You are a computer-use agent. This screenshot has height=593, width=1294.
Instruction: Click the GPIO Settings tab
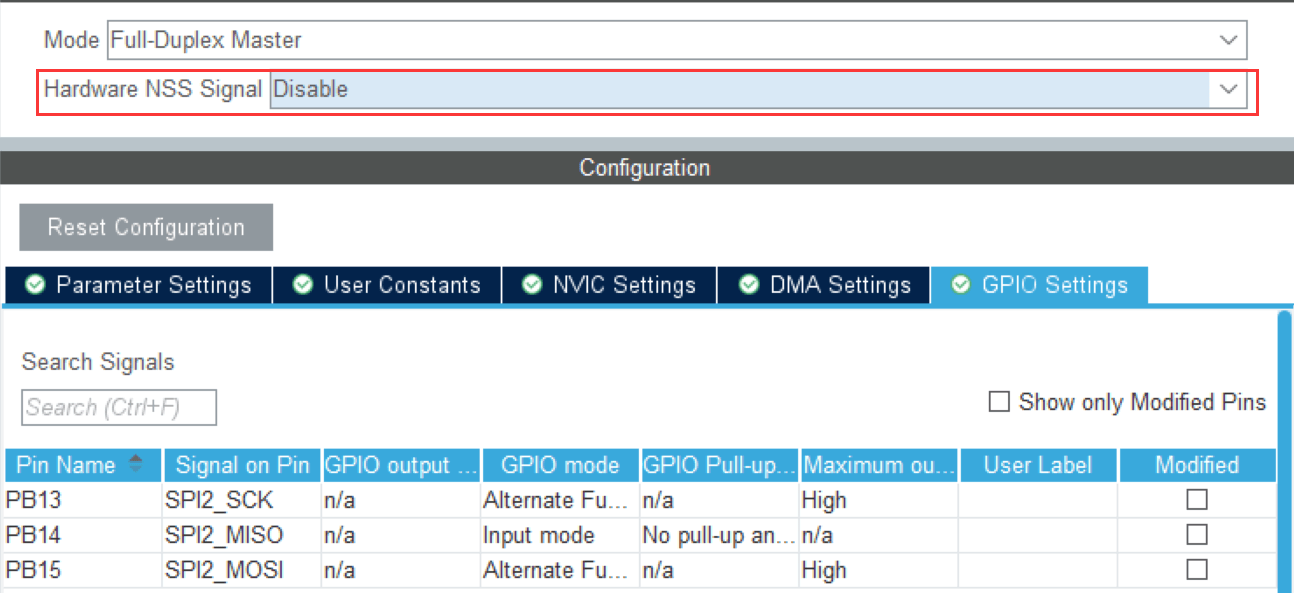click(x=1040, y=285)
